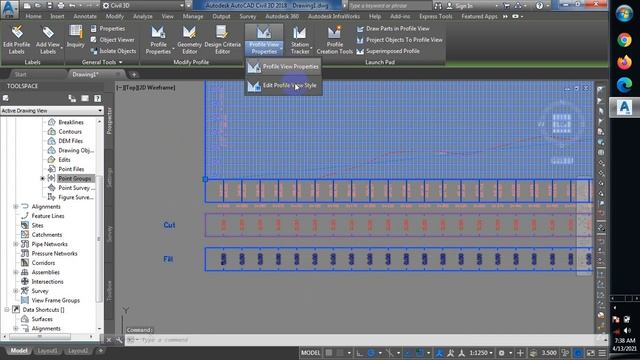The image size is (640, 360).
Task: Click Draw Parts in Profile View
Action: coord(393,29)
